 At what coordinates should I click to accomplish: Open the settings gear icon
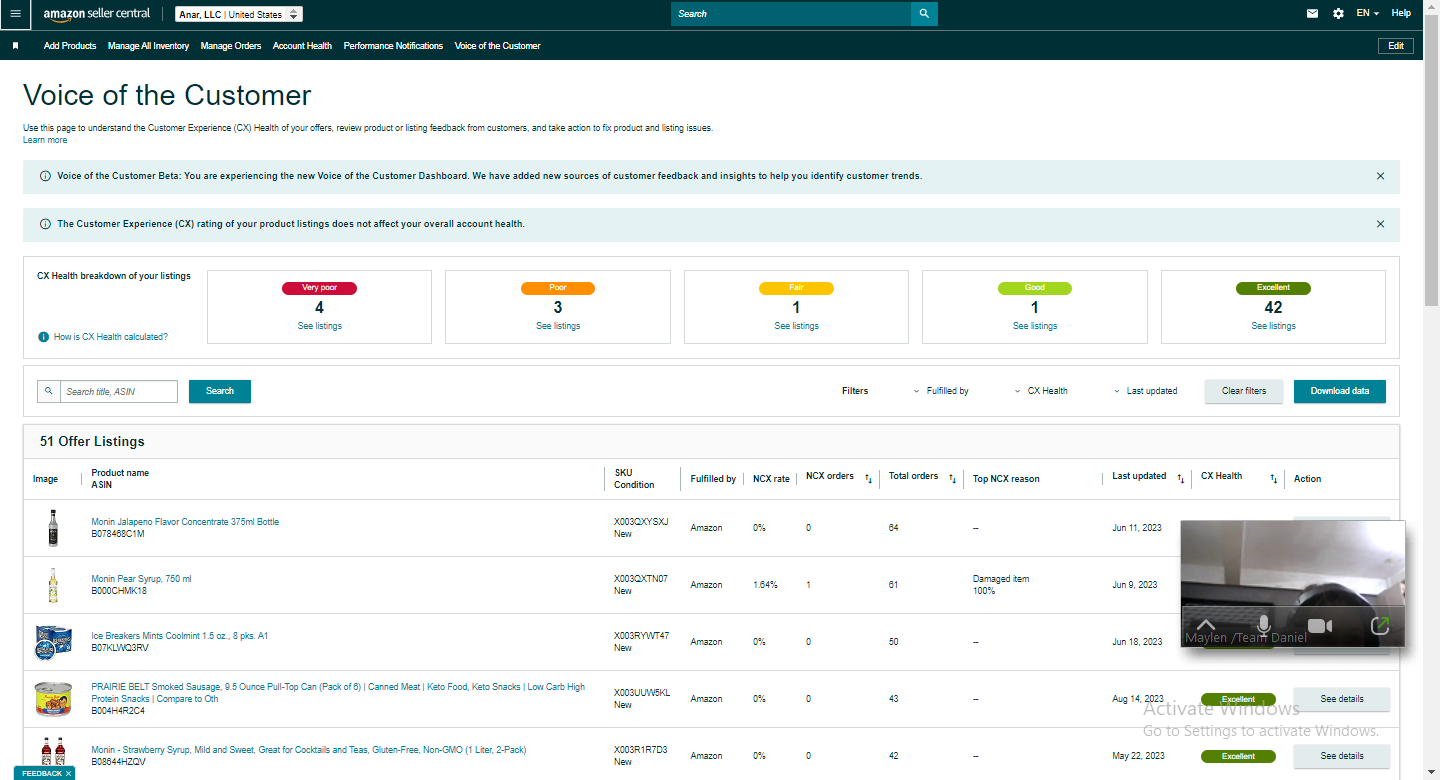coord(1339,14)
